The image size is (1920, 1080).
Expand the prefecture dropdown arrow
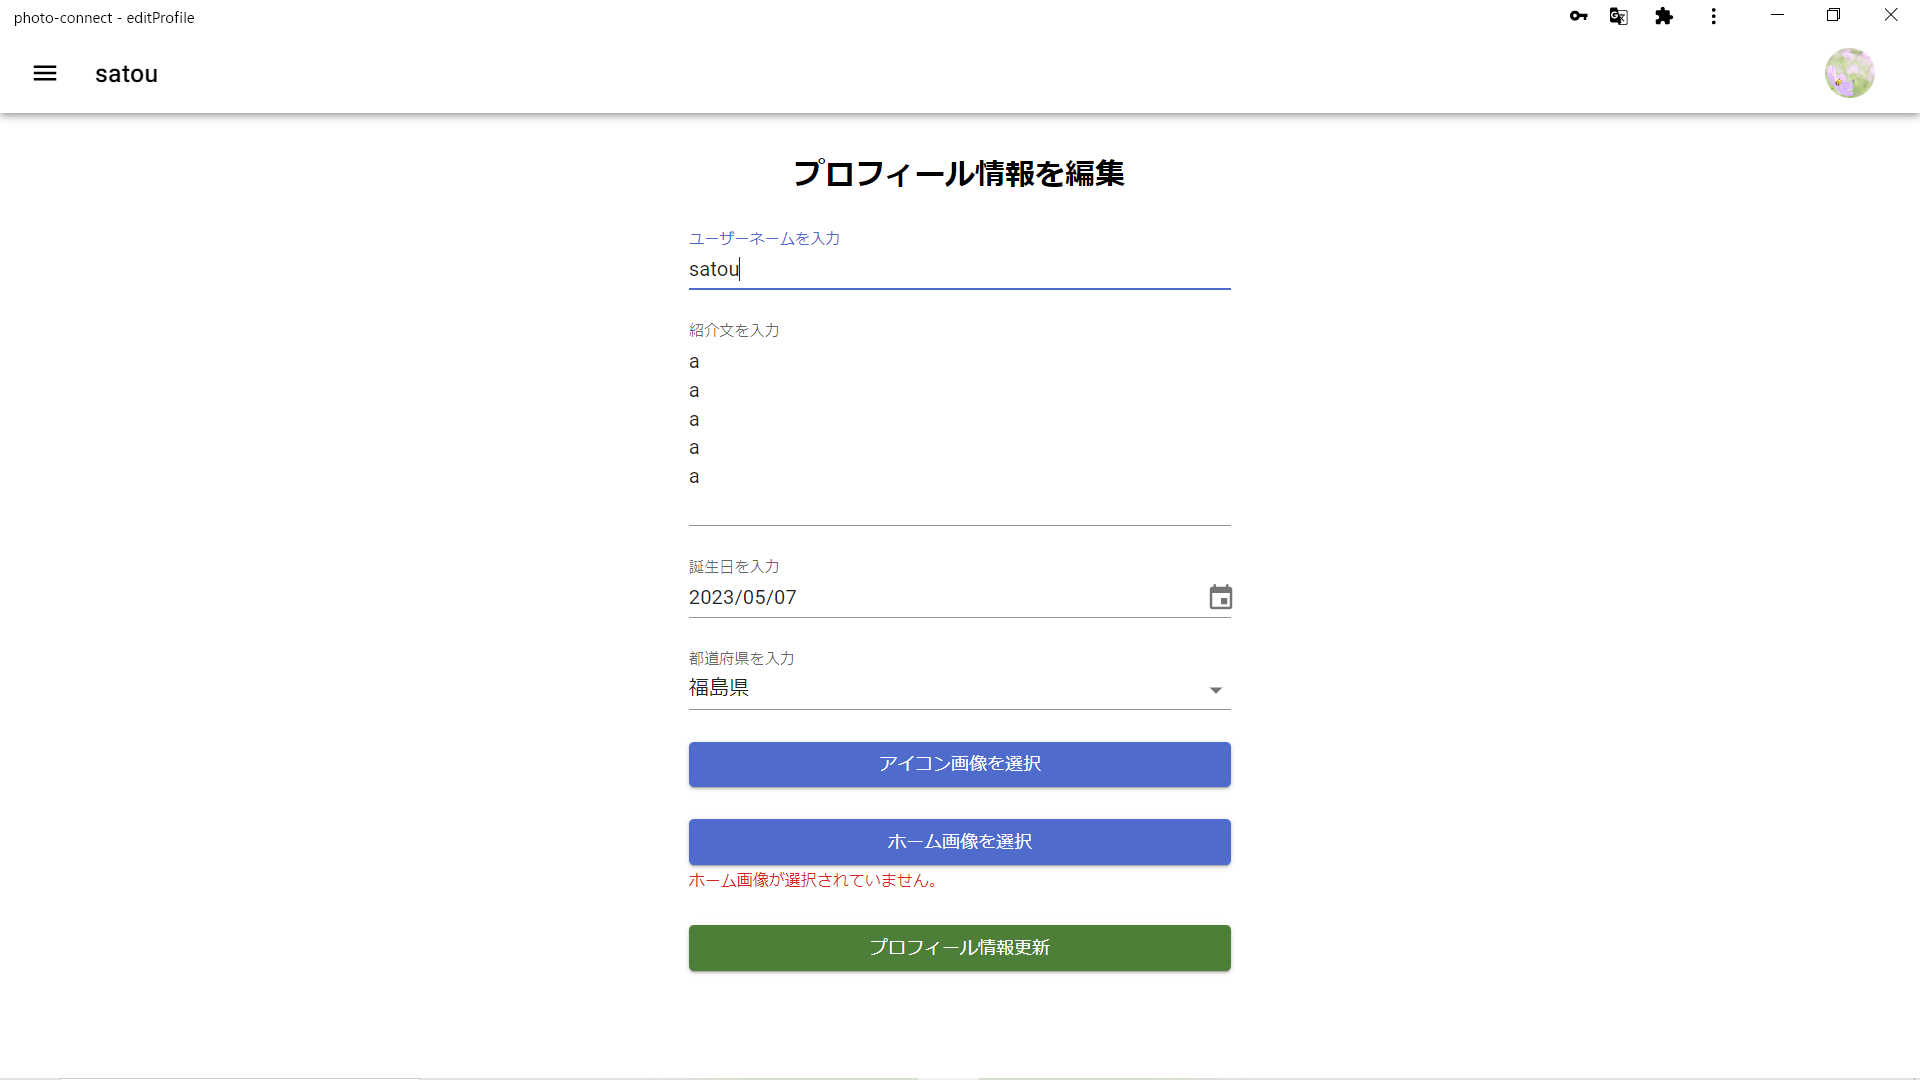coord(1215,690)
